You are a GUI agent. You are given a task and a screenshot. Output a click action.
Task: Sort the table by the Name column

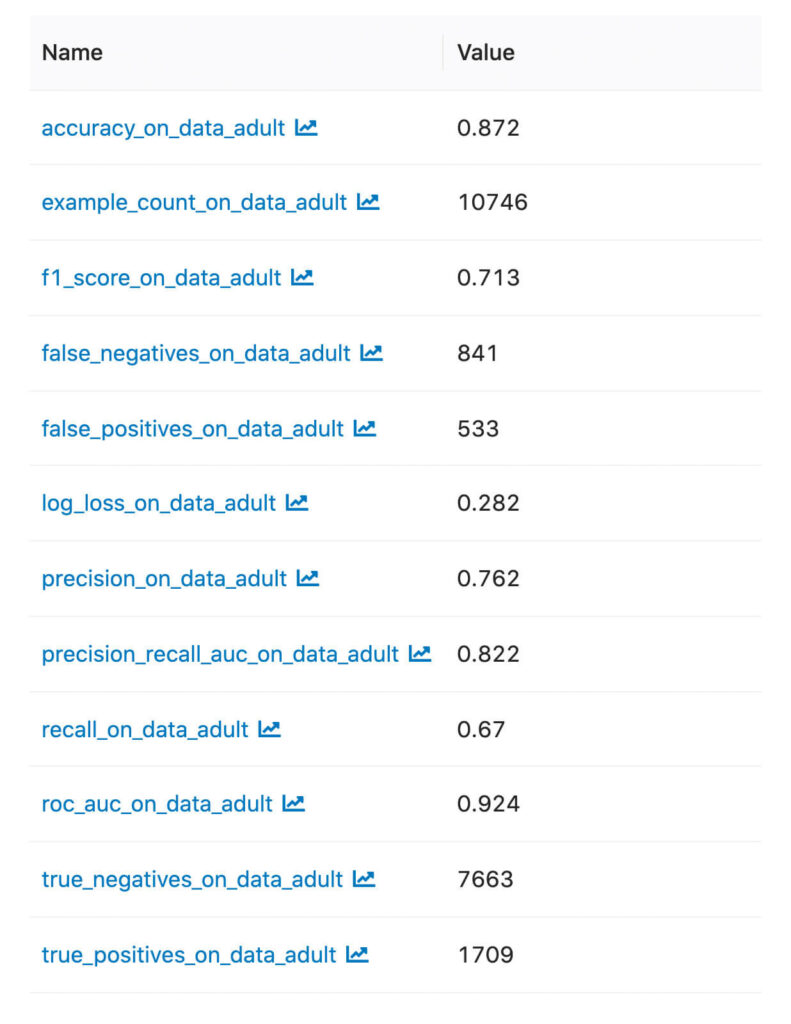[x=71, y=52]
